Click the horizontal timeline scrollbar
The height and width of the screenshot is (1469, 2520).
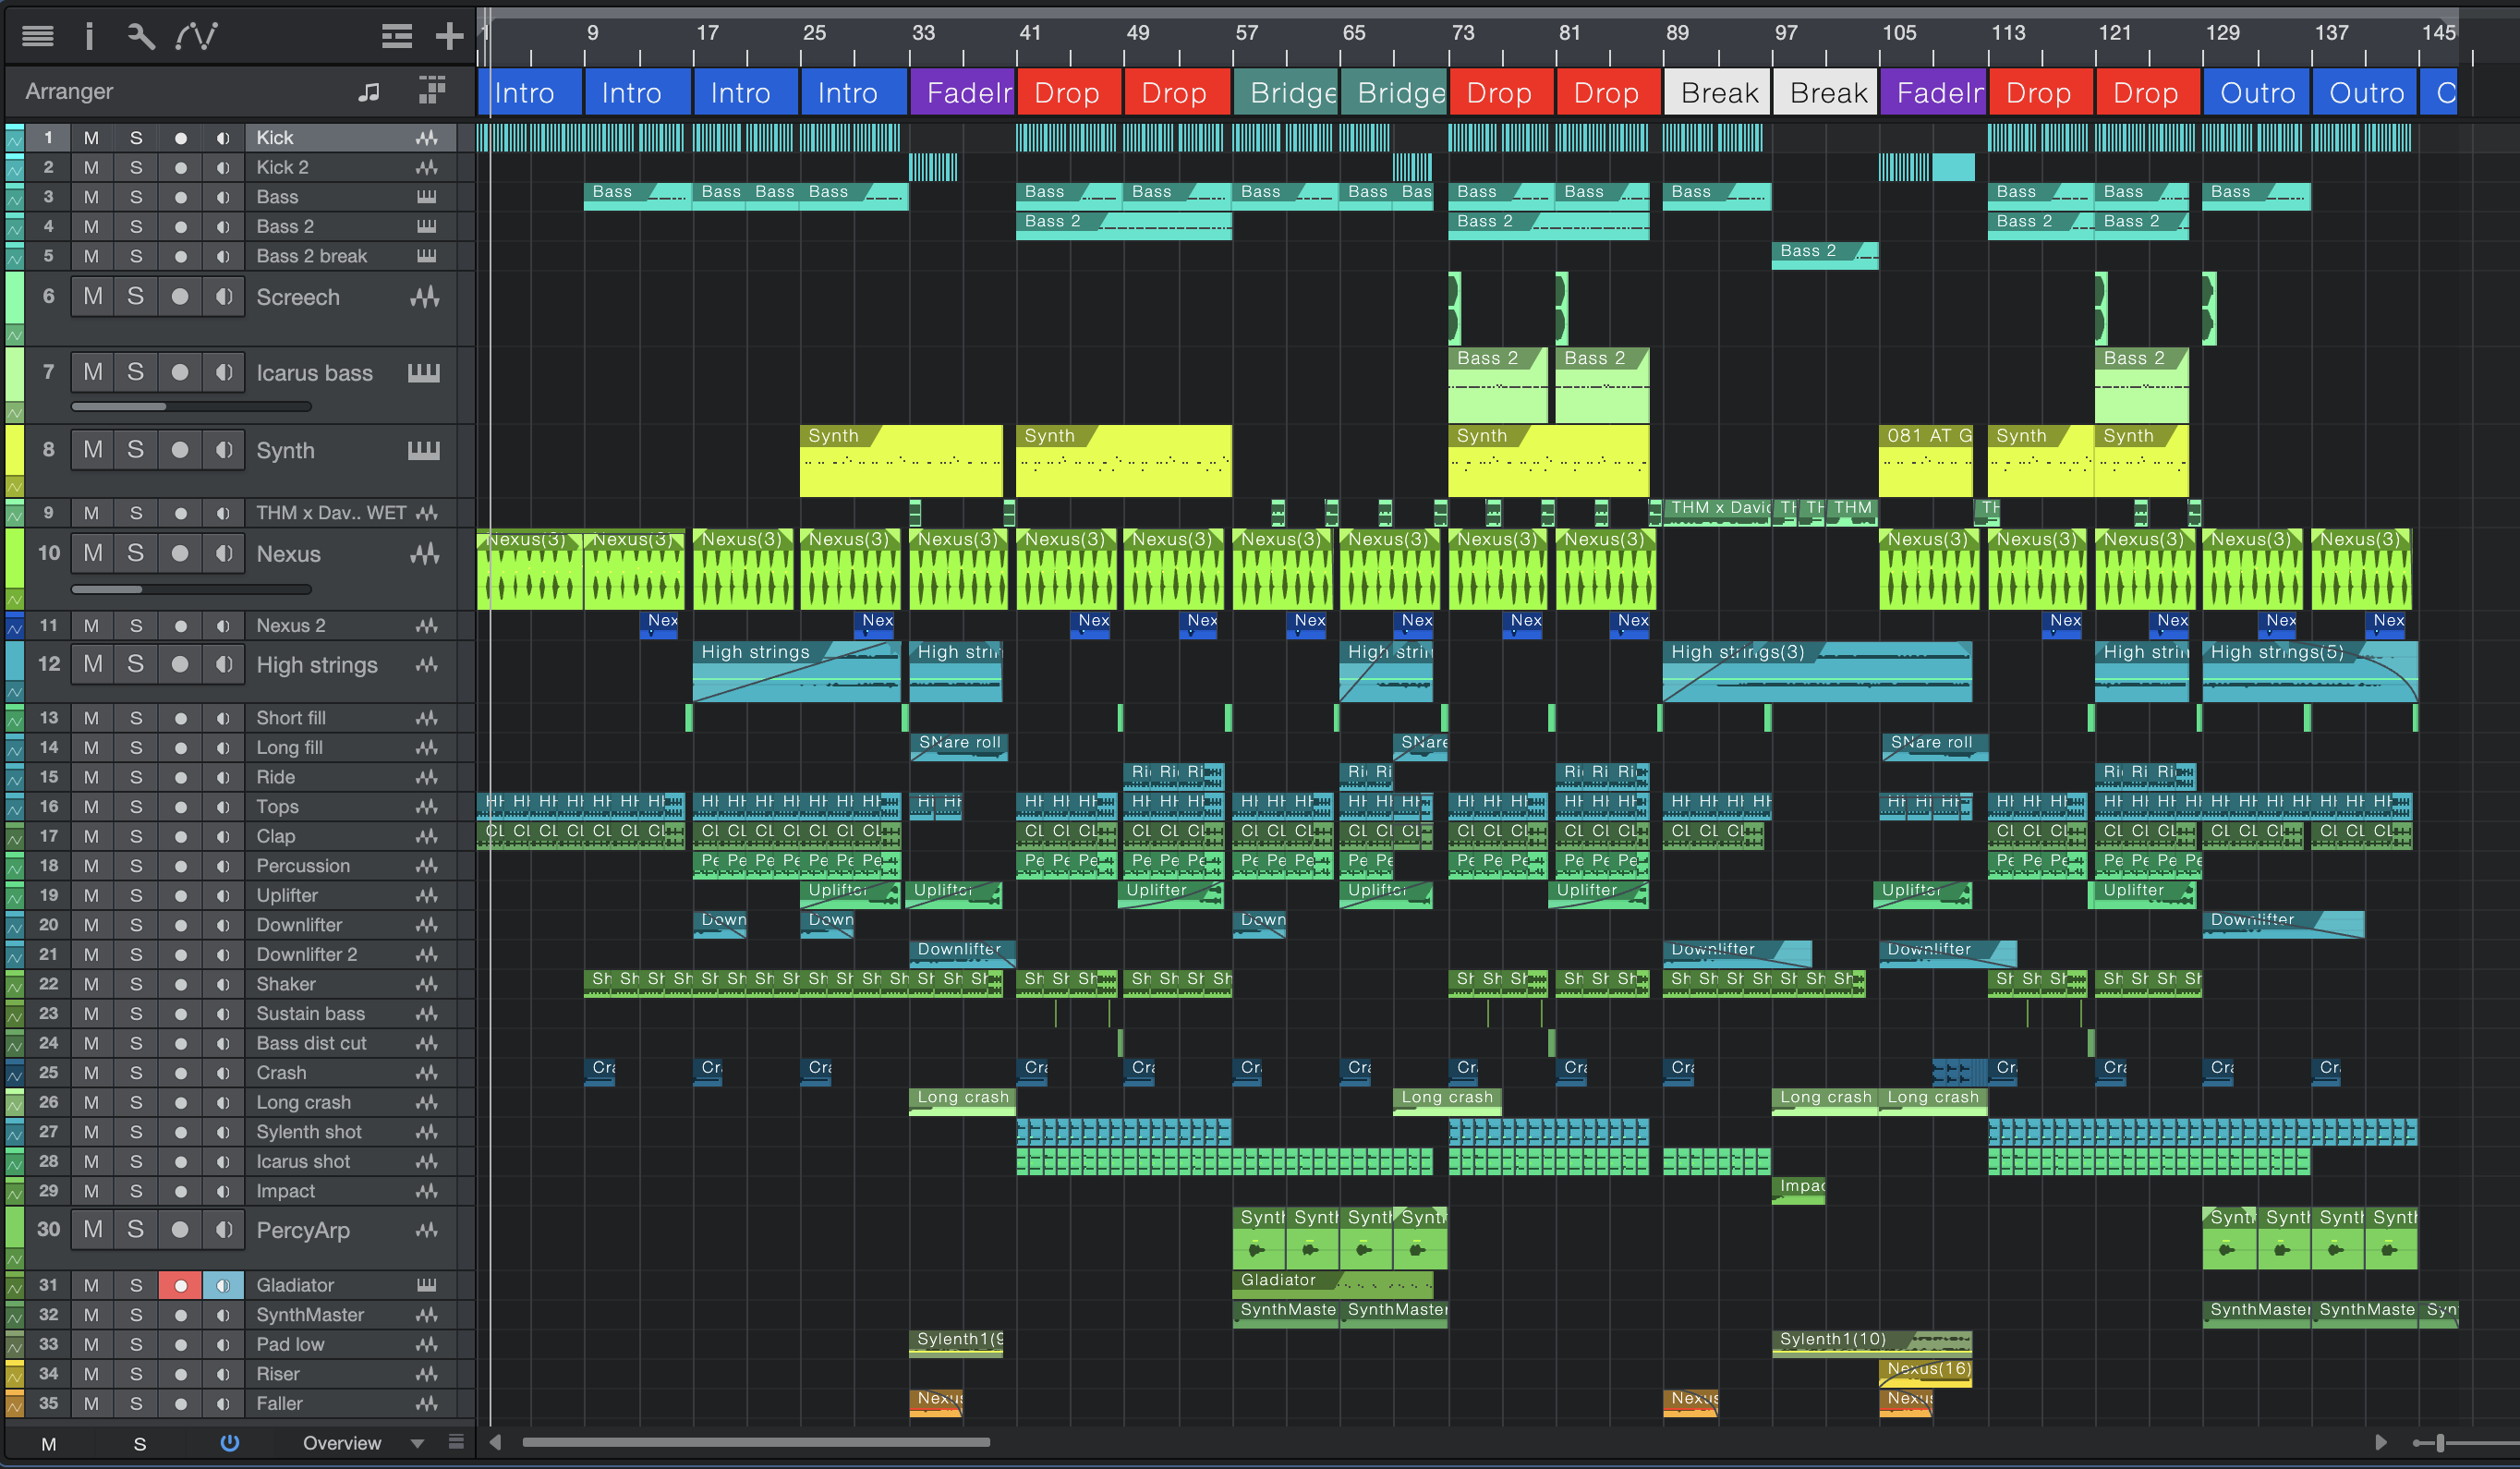pyautogui.click(x=755, y=1442)
